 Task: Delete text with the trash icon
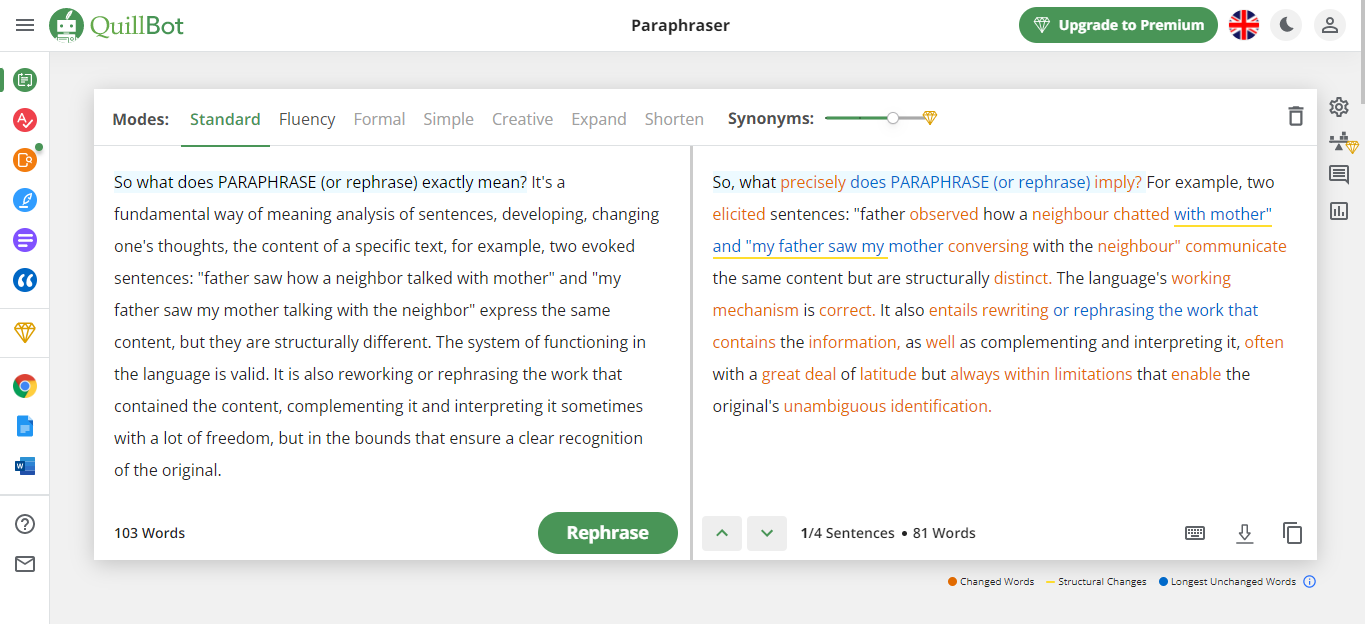click(1296, 116)
